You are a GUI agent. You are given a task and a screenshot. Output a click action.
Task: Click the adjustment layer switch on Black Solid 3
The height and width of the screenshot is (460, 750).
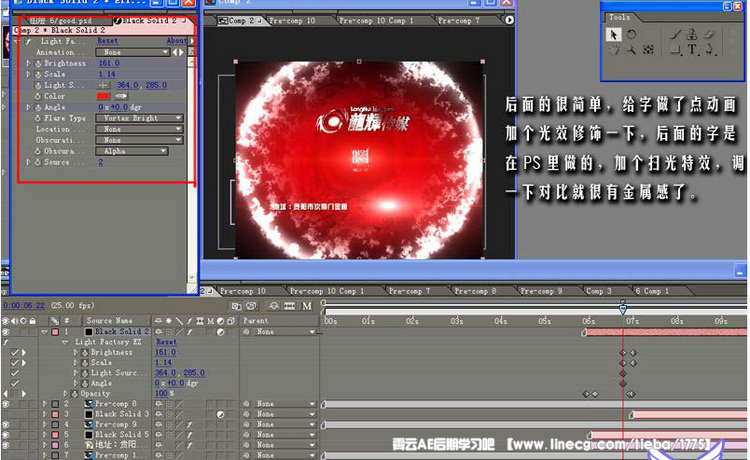point(221,415)
